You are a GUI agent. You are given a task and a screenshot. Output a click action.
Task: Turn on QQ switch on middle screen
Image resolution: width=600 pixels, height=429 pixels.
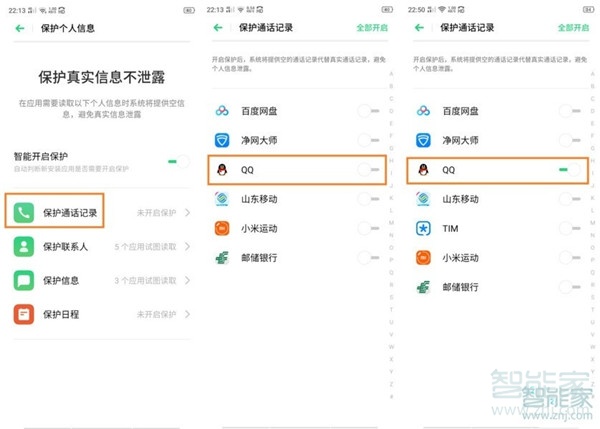(368, 170)
